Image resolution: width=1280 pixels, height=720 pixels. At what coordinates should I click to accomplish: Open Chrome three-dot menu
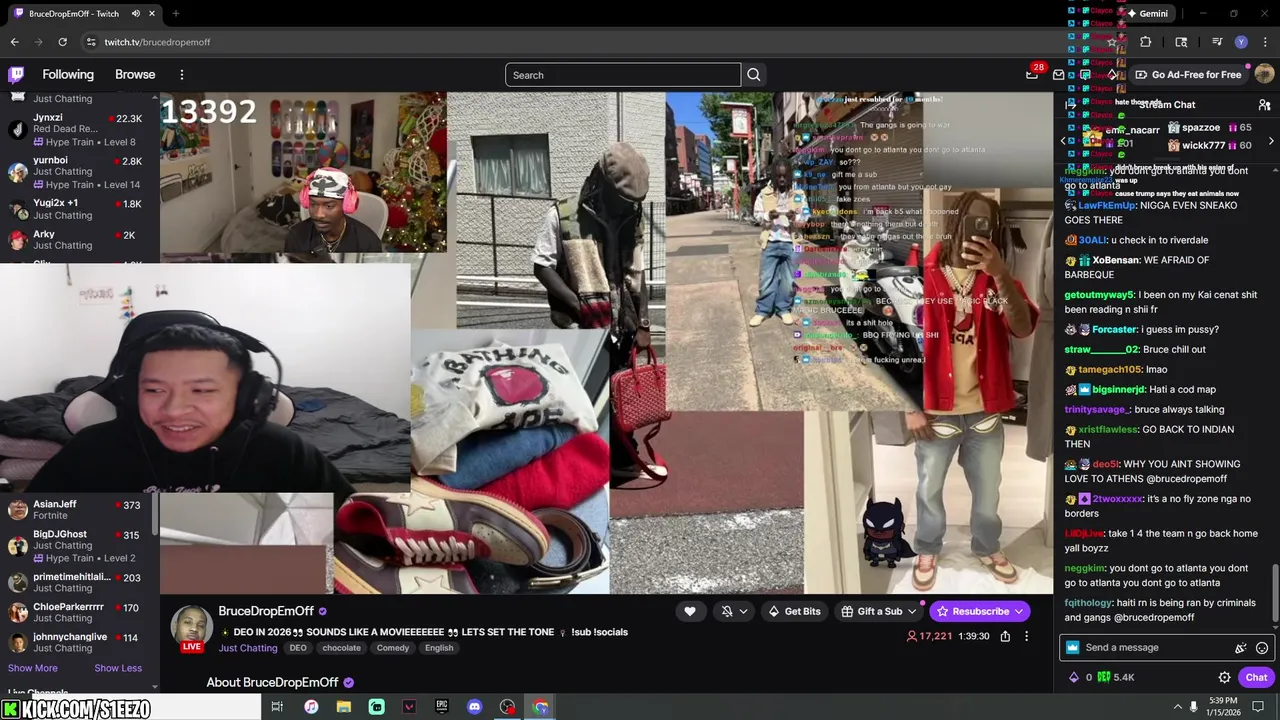tap(1265, 42)
